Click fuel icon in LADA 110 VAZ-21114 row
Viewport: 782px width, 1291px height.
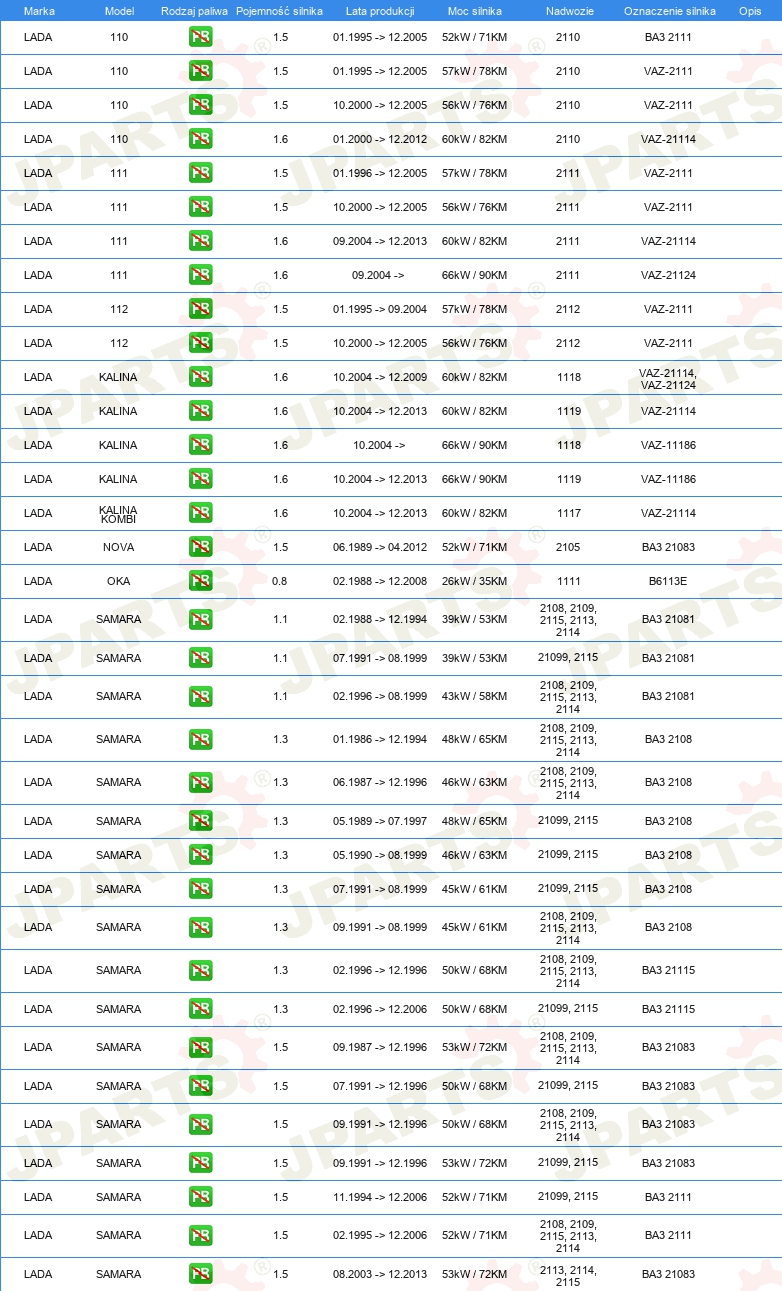[x=200, y=140]
